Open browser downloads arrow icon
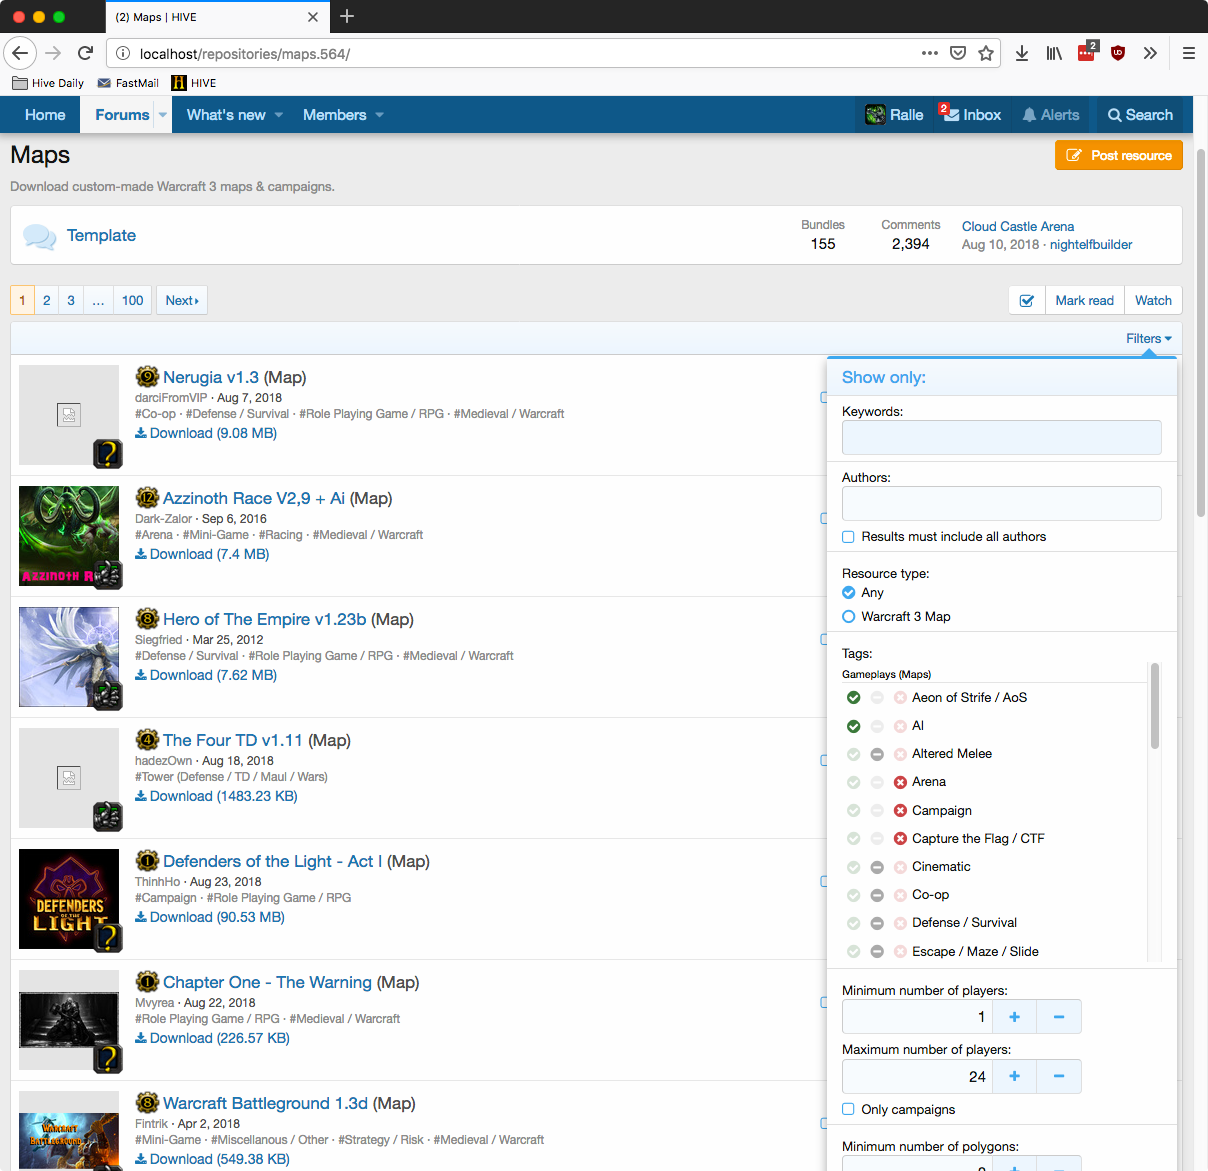 click(1022, 53)
